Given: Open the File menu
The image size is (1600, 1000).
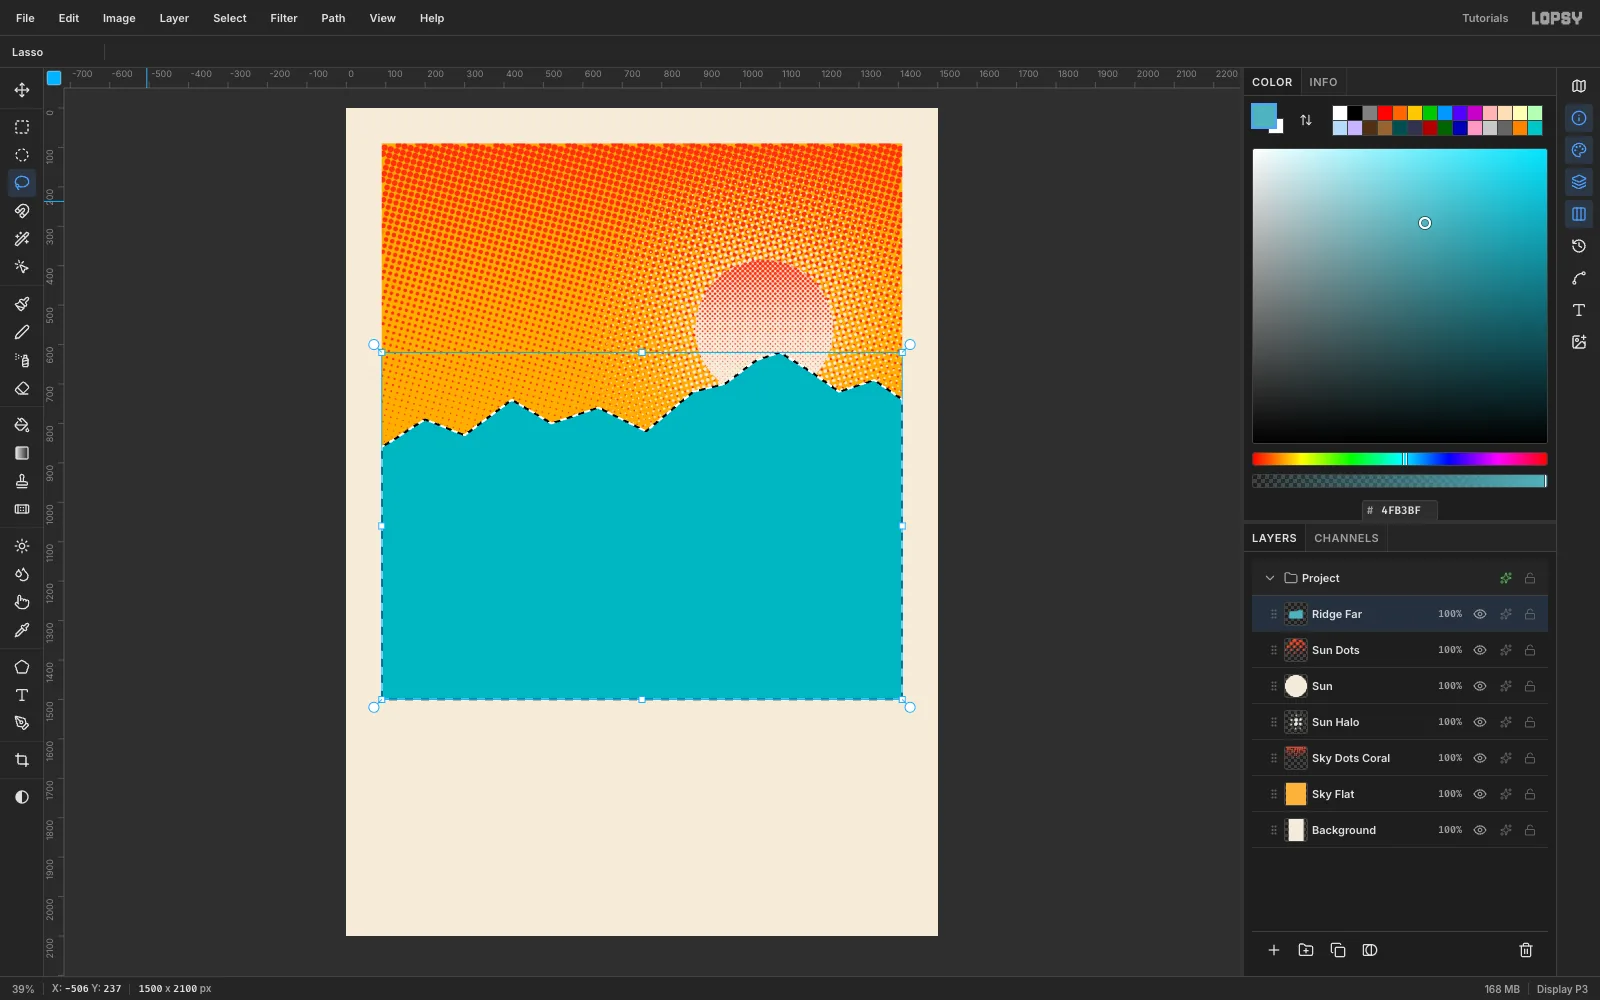Looking at the screenshot, I should point(25,18).
